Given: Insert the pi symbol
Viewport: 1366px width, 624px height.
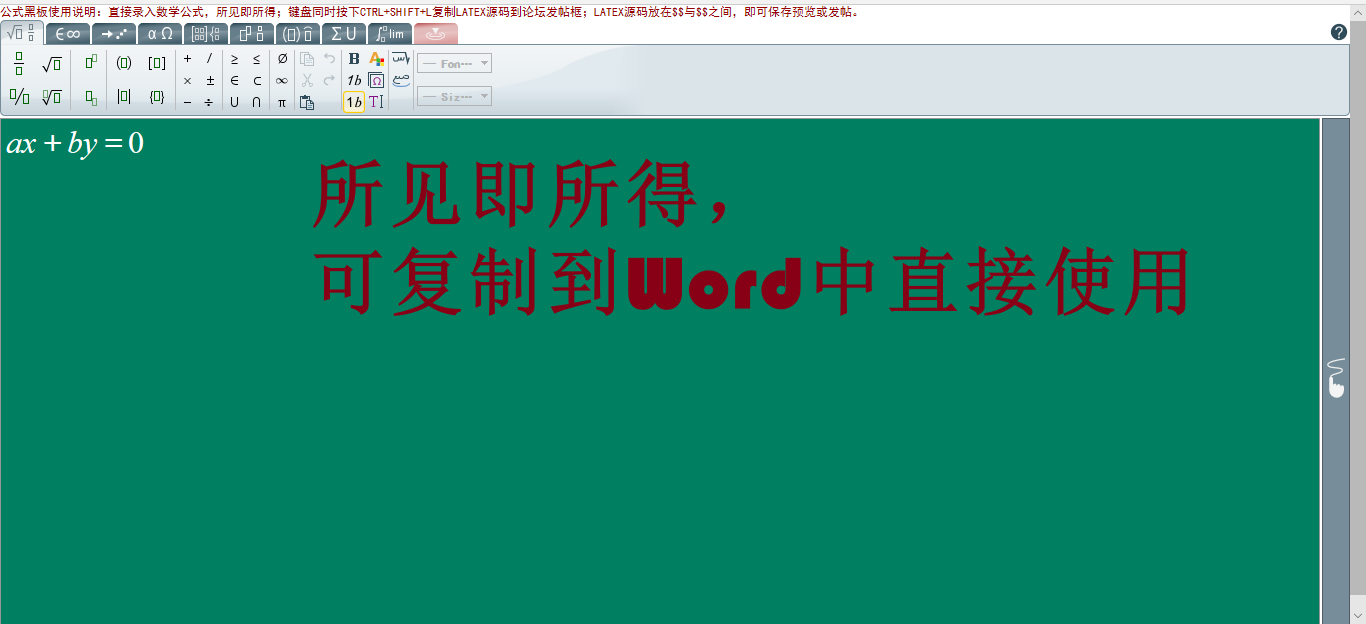Looking at the screenshot, I should click(x=282, y=102).
